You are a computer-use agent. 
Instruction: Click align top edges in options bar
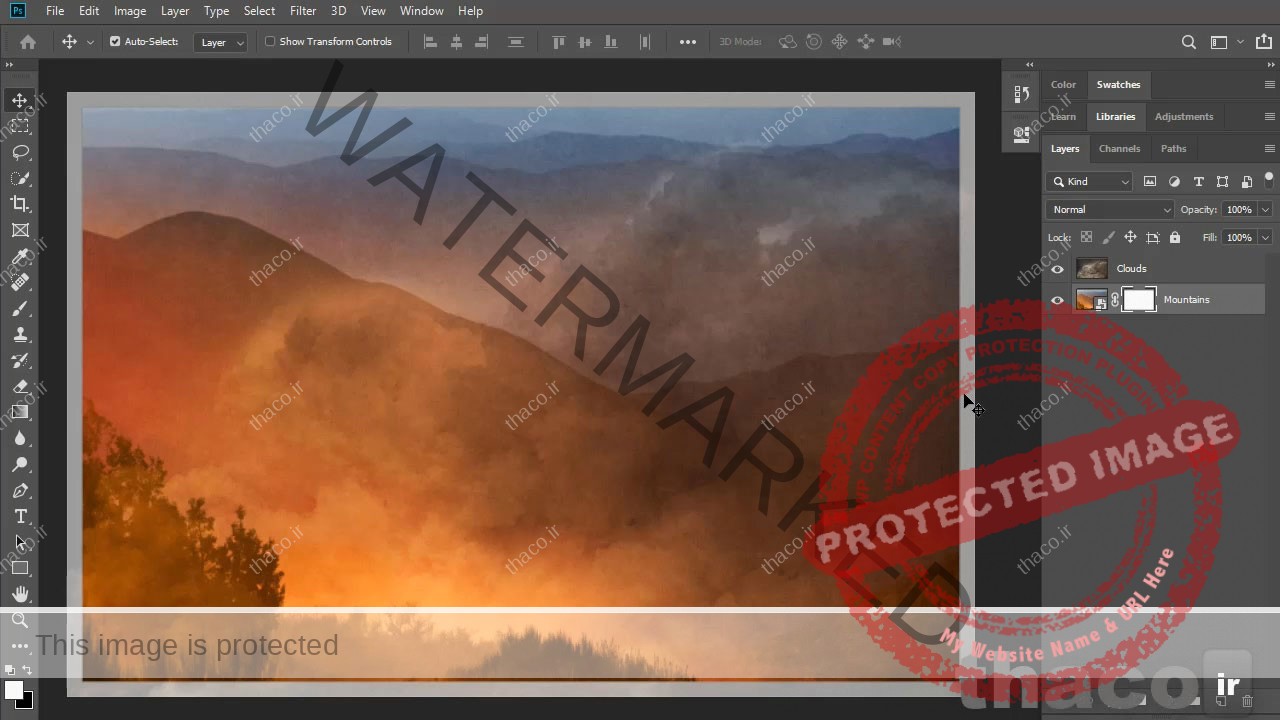pos(559,42)
